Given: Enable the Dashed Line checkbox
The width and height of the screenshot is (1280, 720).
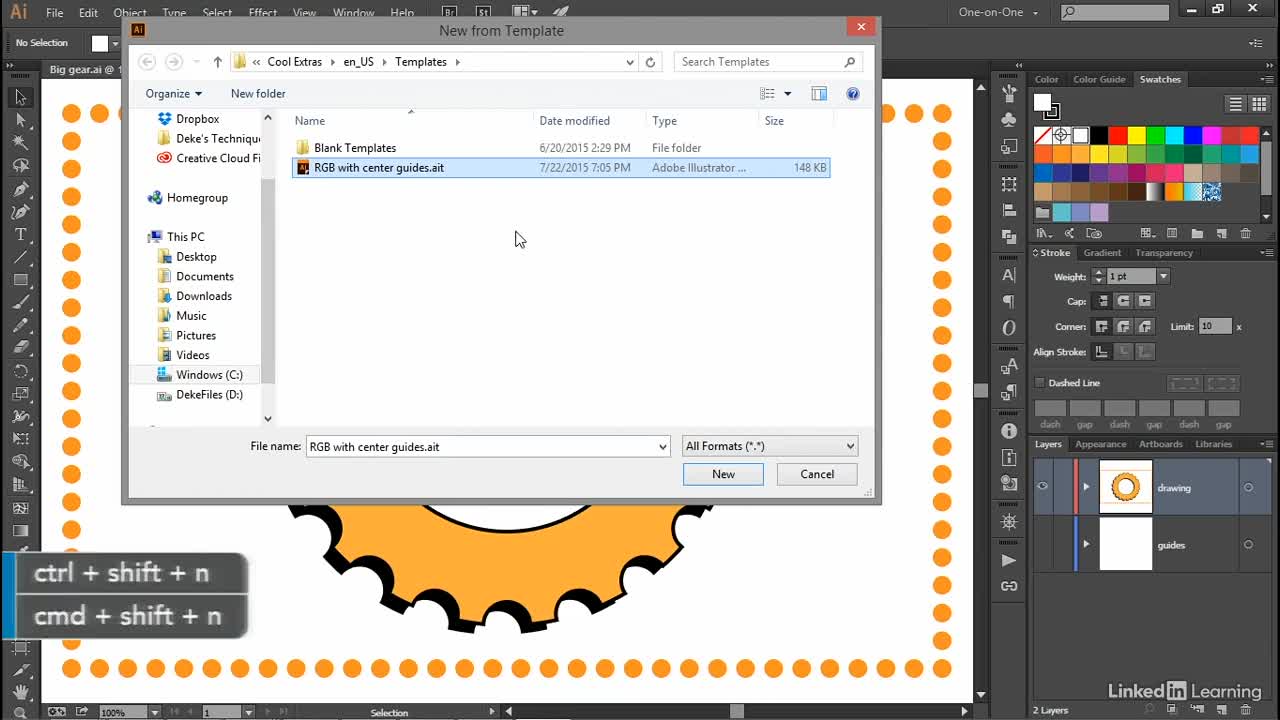Looking at the screenshot, I should coord(1040,383).
